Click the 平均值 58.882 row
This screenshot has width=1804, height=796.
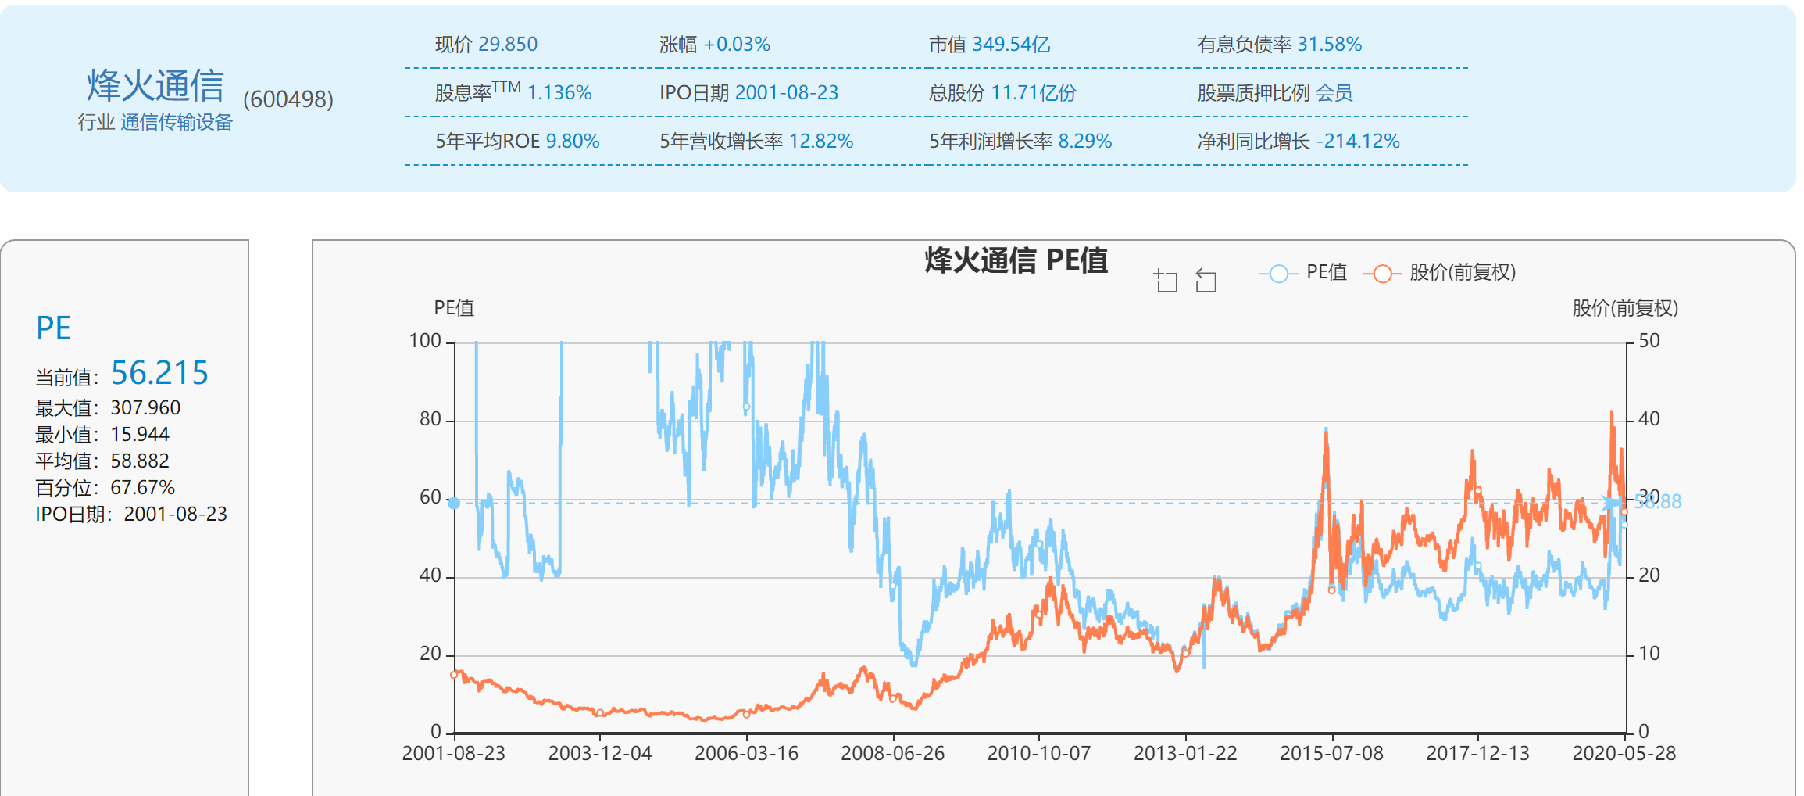pos(102,461)
